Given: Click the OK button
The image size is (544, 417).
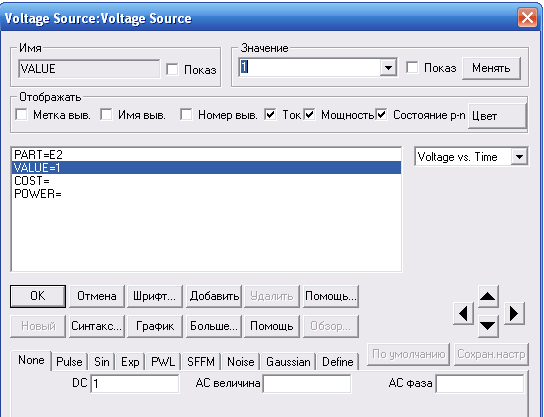Looking at the screenshot, I should (38, 296).
